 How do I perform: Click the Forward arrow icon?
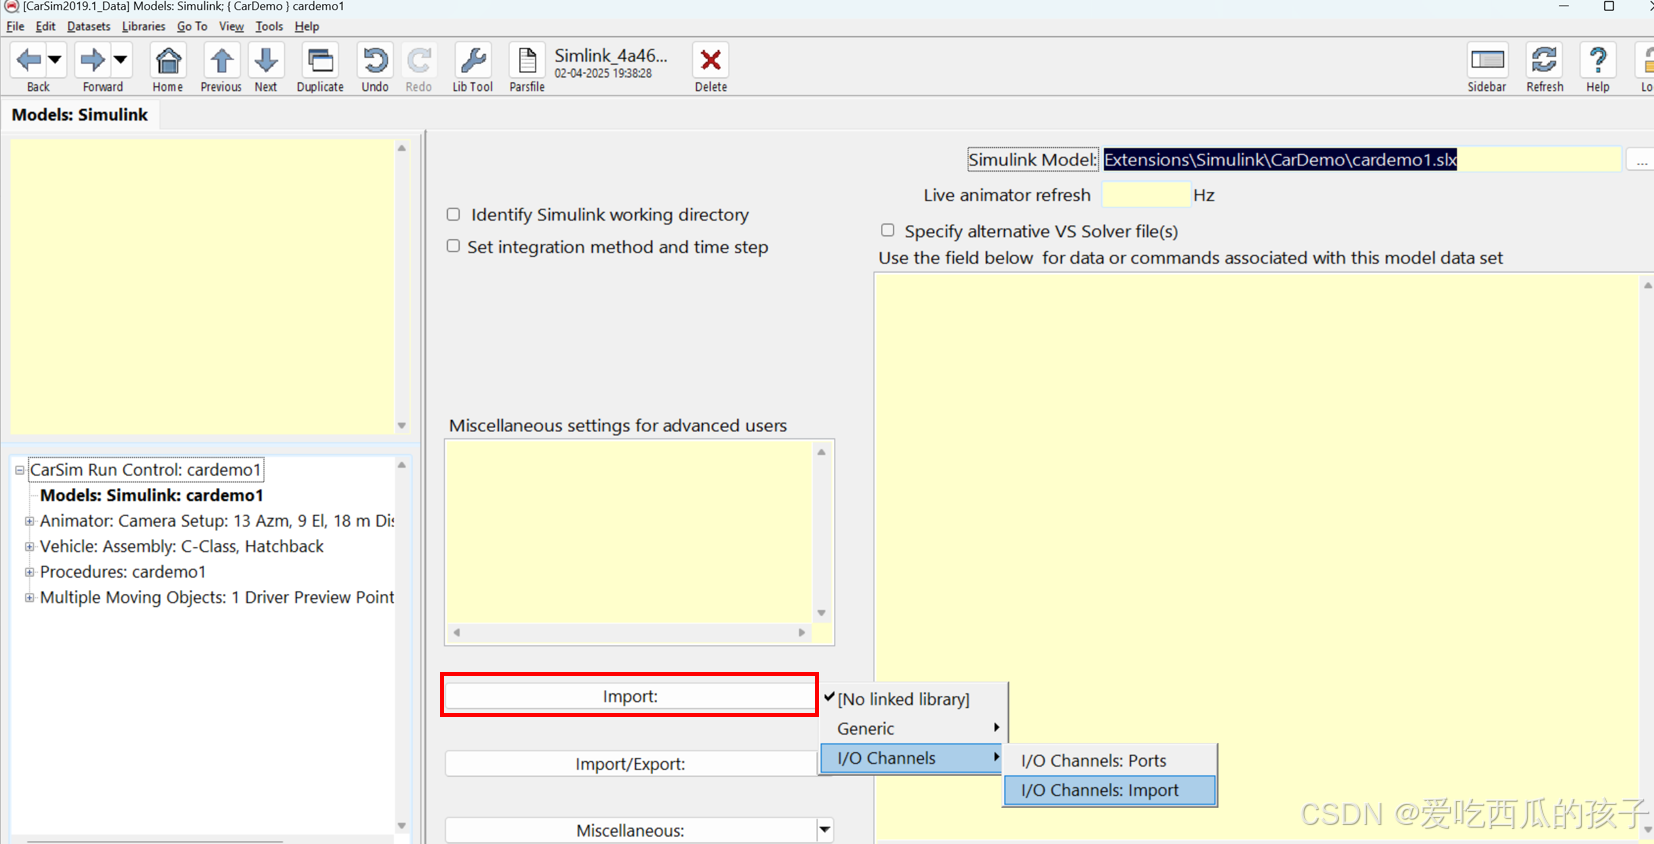pos(93,60)
